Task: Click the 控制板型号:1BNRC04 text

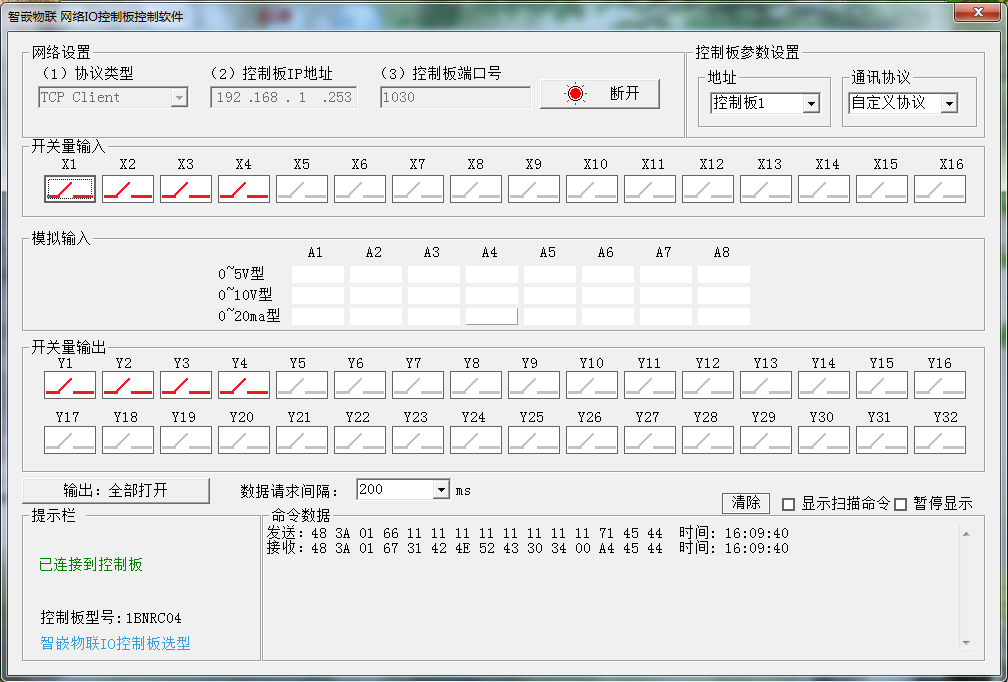Action: (111, 618)
